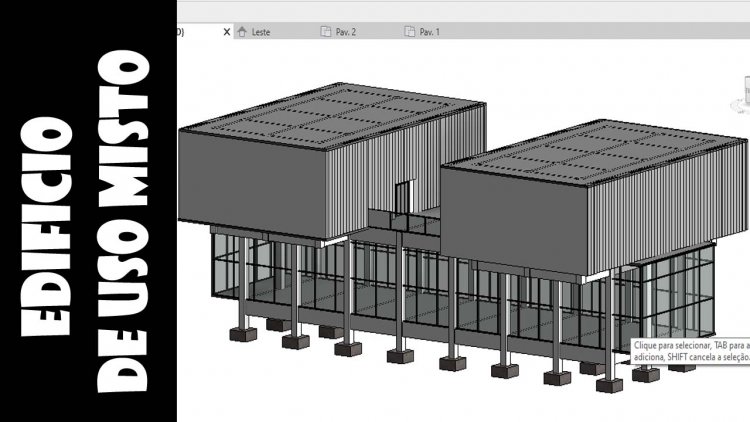750x422 pixels.
Task: Click the ViewCube navigation widget
Action: coord(741,96)
